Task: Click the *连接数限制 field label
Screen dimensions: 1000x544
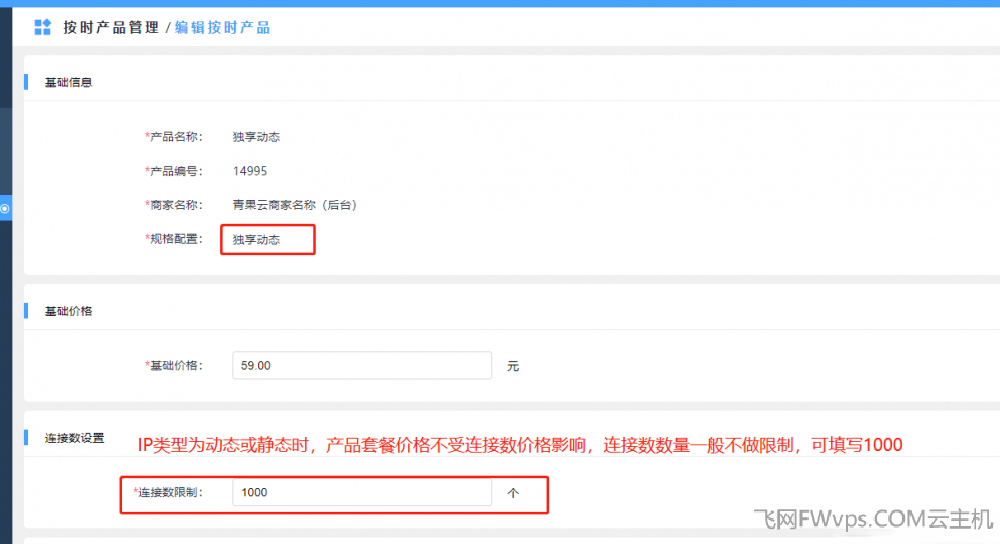Action: coord(168,492)
